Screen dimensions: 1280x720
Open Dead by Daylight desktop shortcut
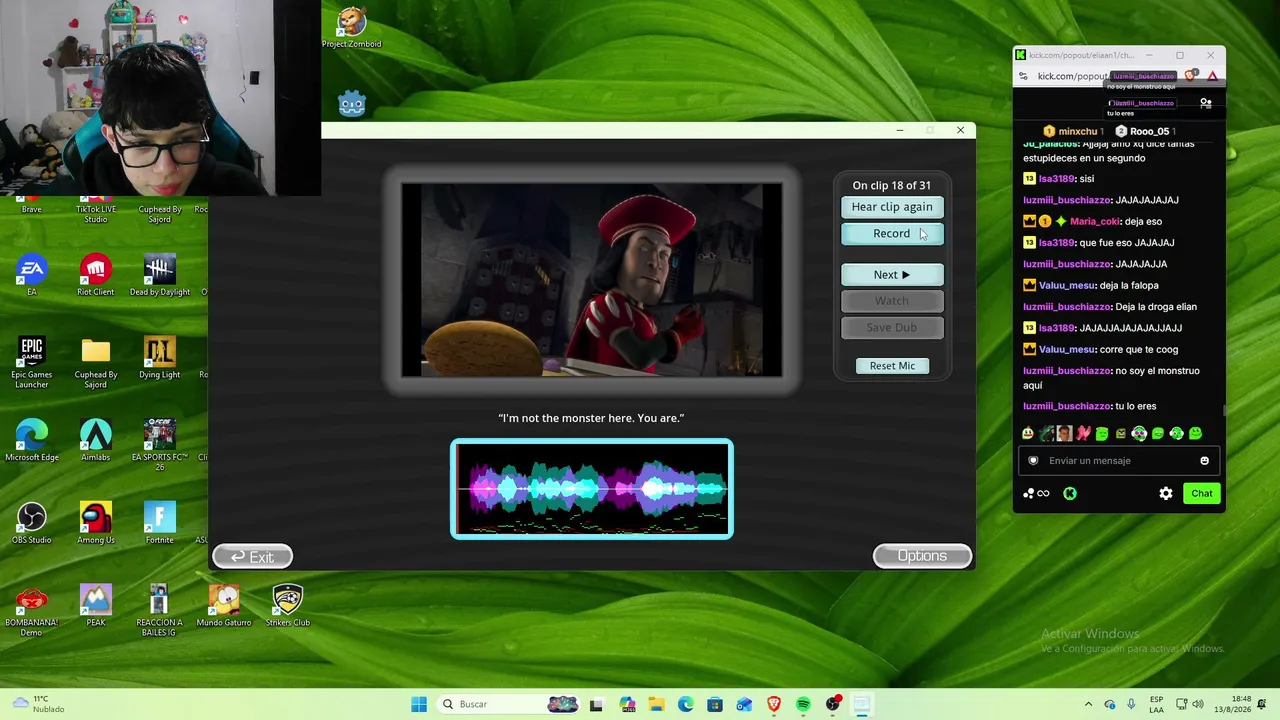[x=160, y=276]
